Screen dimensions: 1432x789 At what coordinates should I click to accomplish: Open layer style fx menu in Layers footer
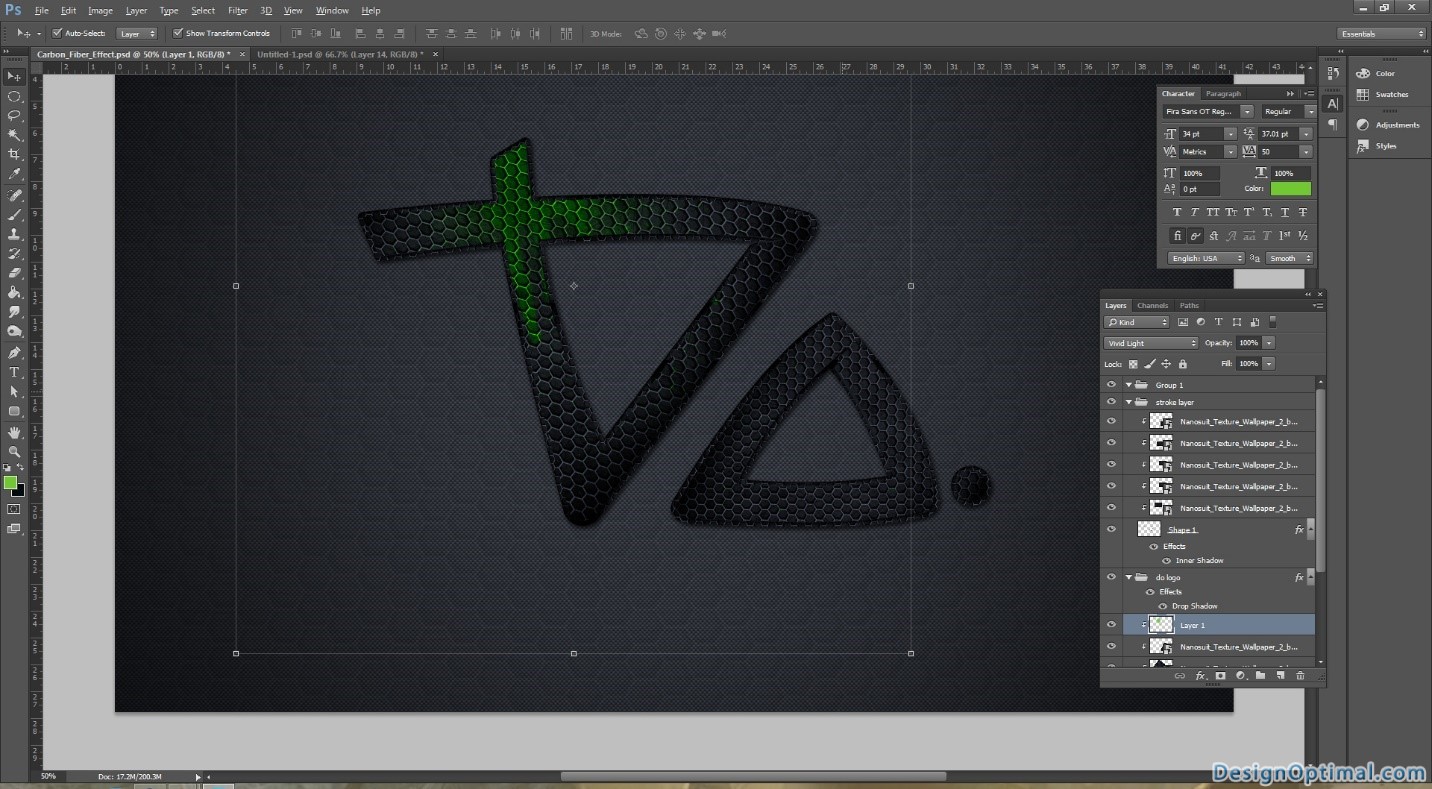(1201, 676)
